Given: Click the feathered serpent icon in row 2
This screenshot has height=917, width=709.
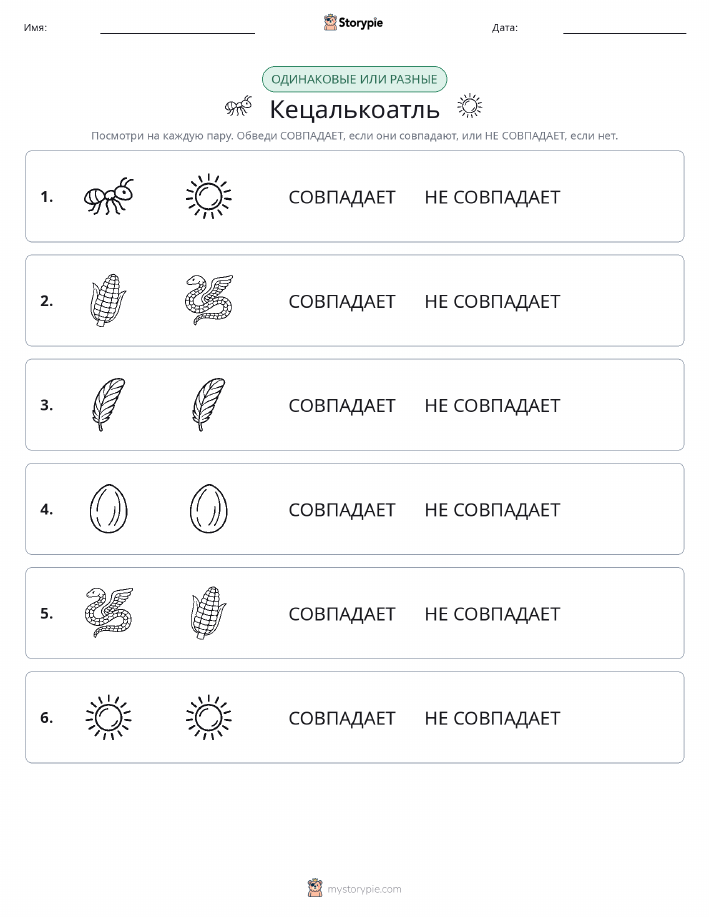Looking at the screenshot, I should (209, 300).
